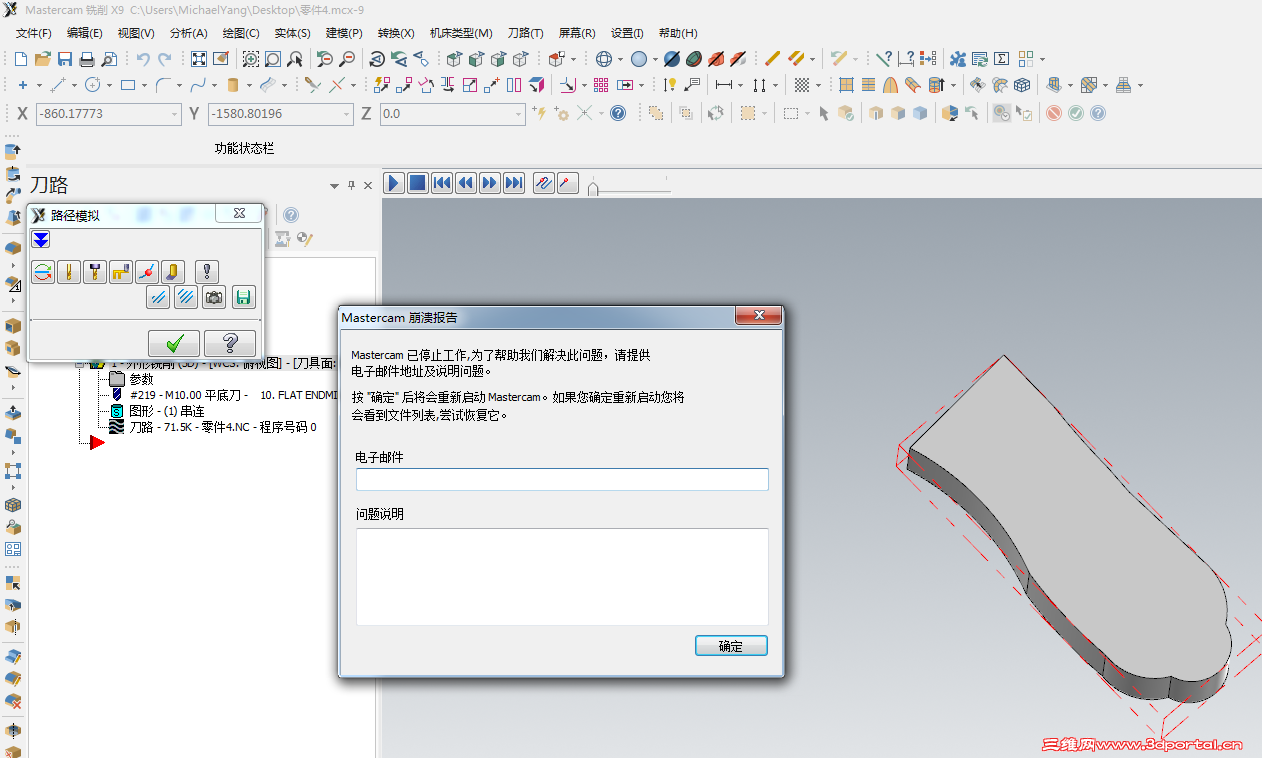Viewport: 1262px width, 758px height.
Task: Open backplot options exclamation icon
Action: [207, 271]
